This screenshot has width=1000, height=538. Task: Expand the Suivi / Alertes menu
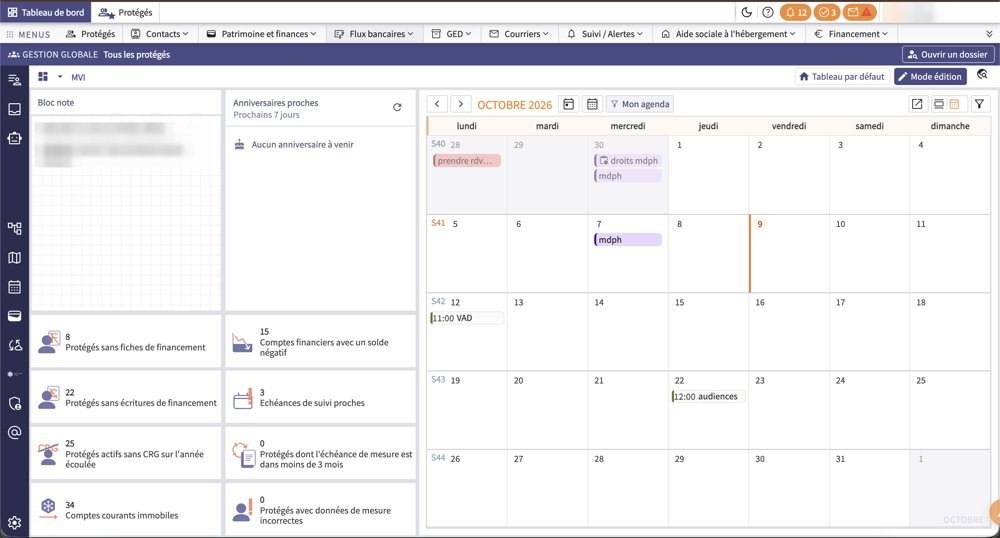[x=605, y=34]
